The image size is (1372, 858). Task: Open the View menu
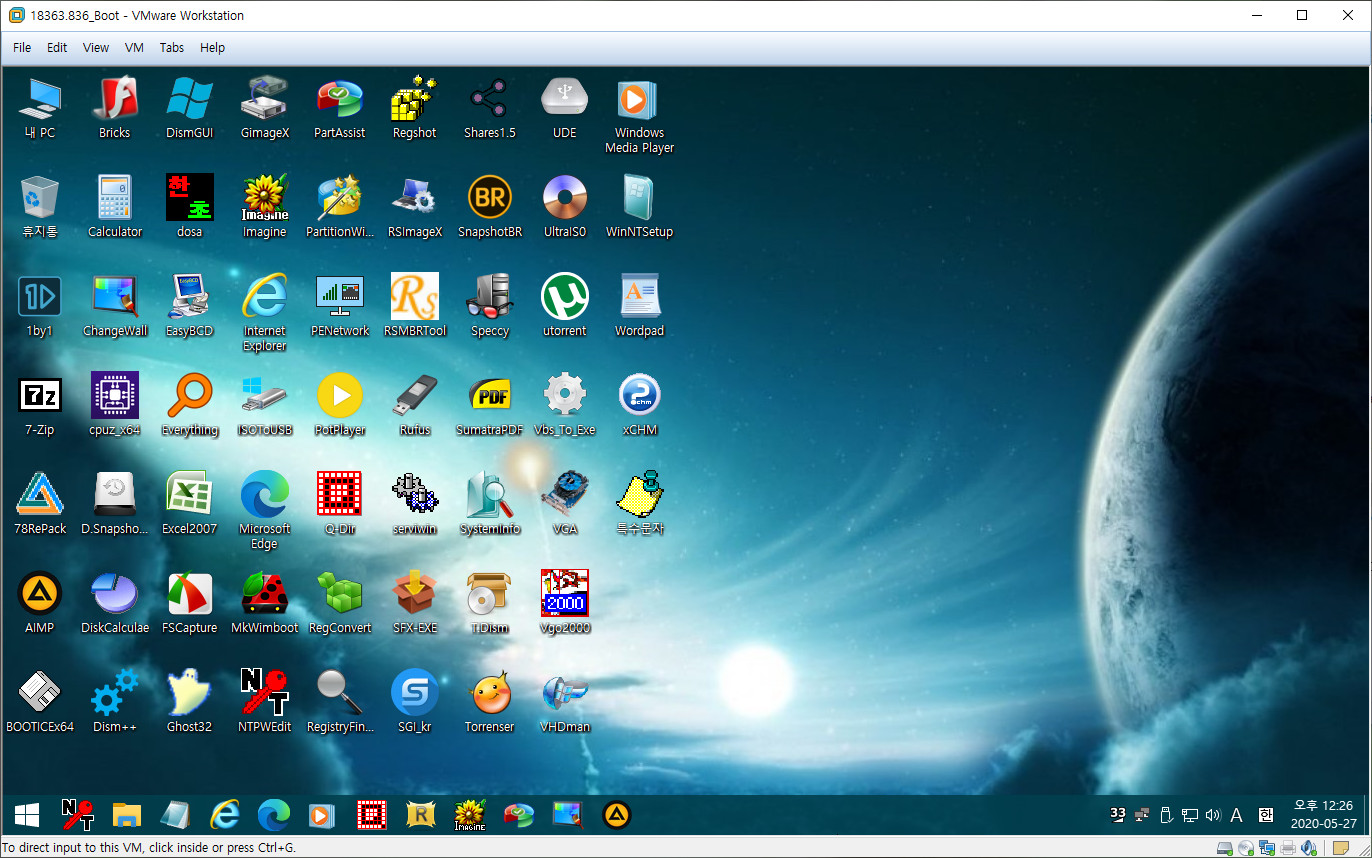click(96, 47)
